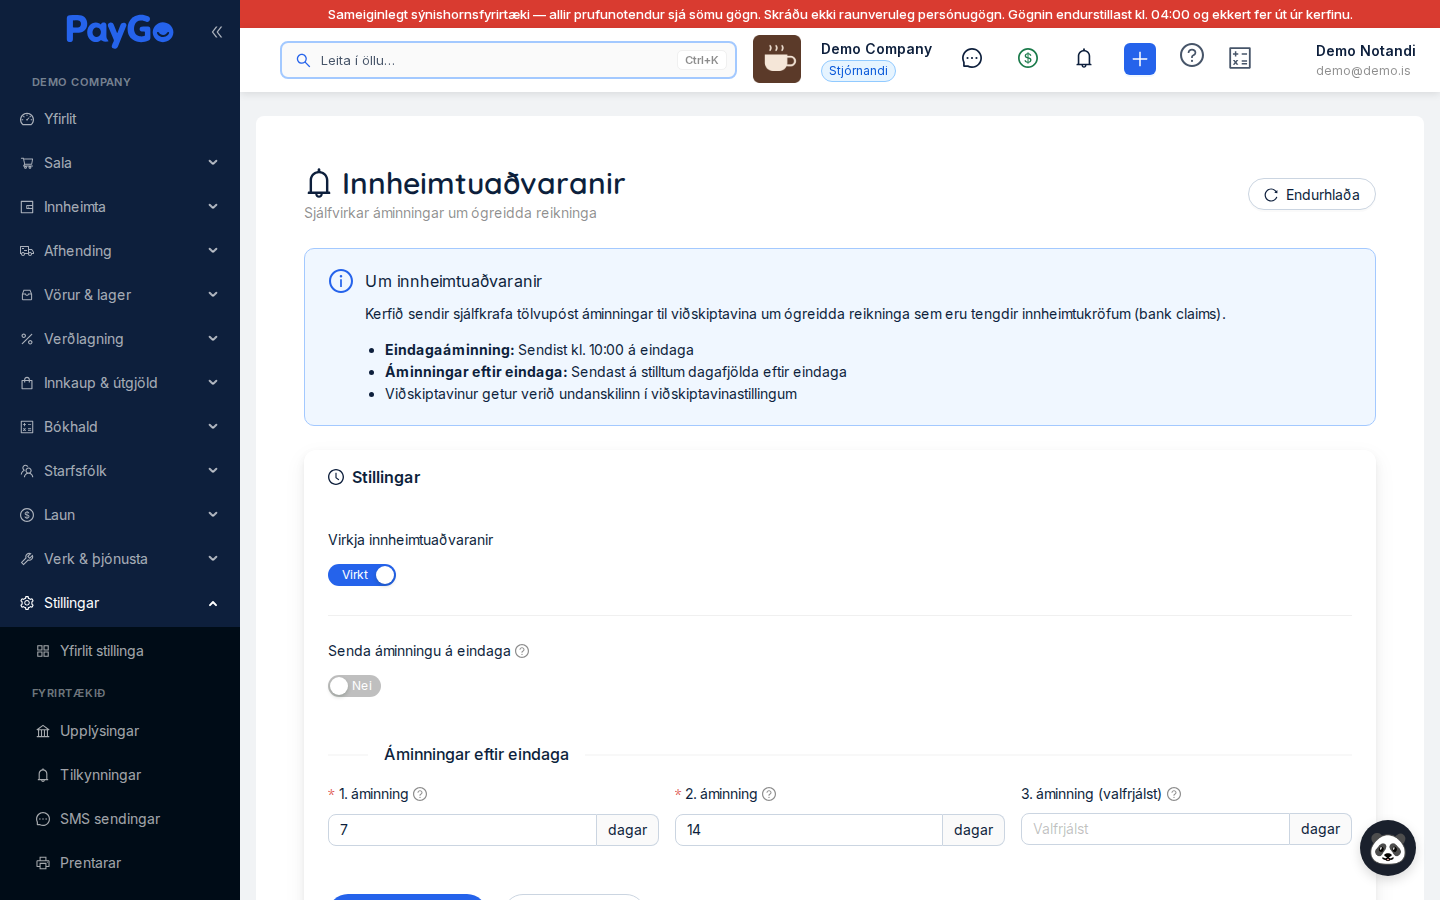Toggle Virkja innheimtuaðvaranir switch off

(x=362, y=575)
